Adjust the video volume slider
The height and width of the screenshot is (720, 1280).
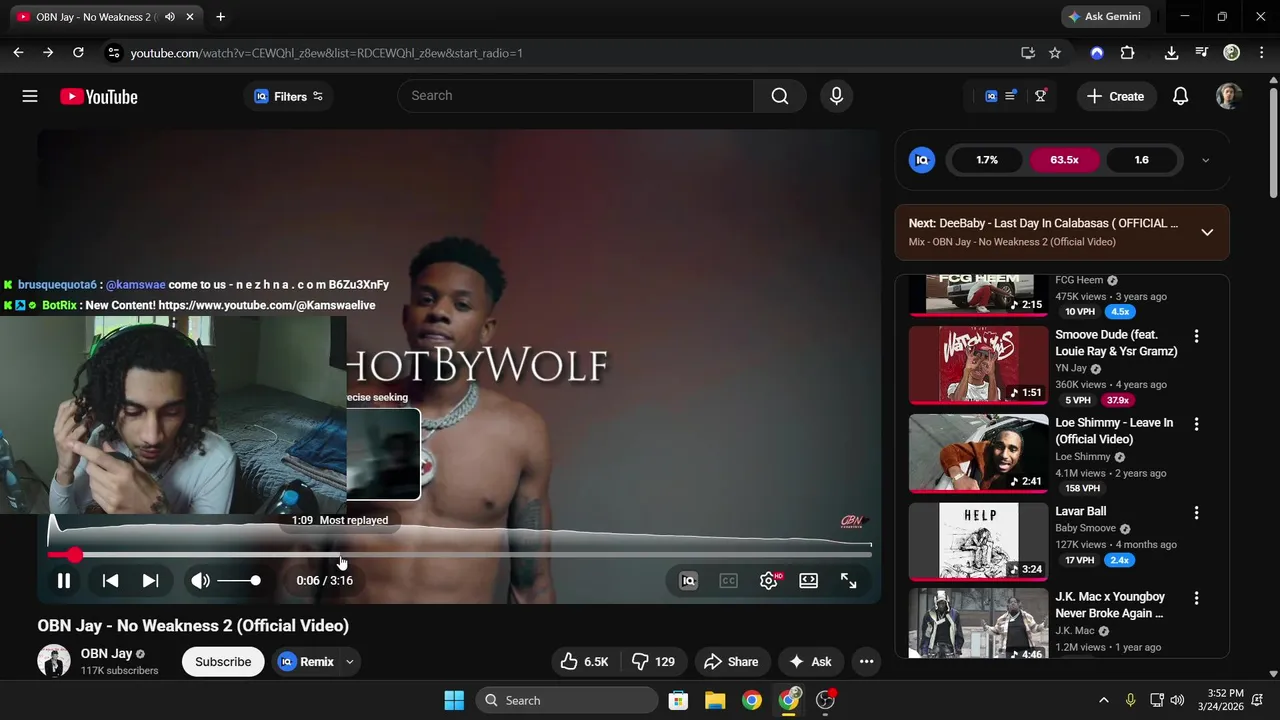pyautogui.click(x=239, y=581)
